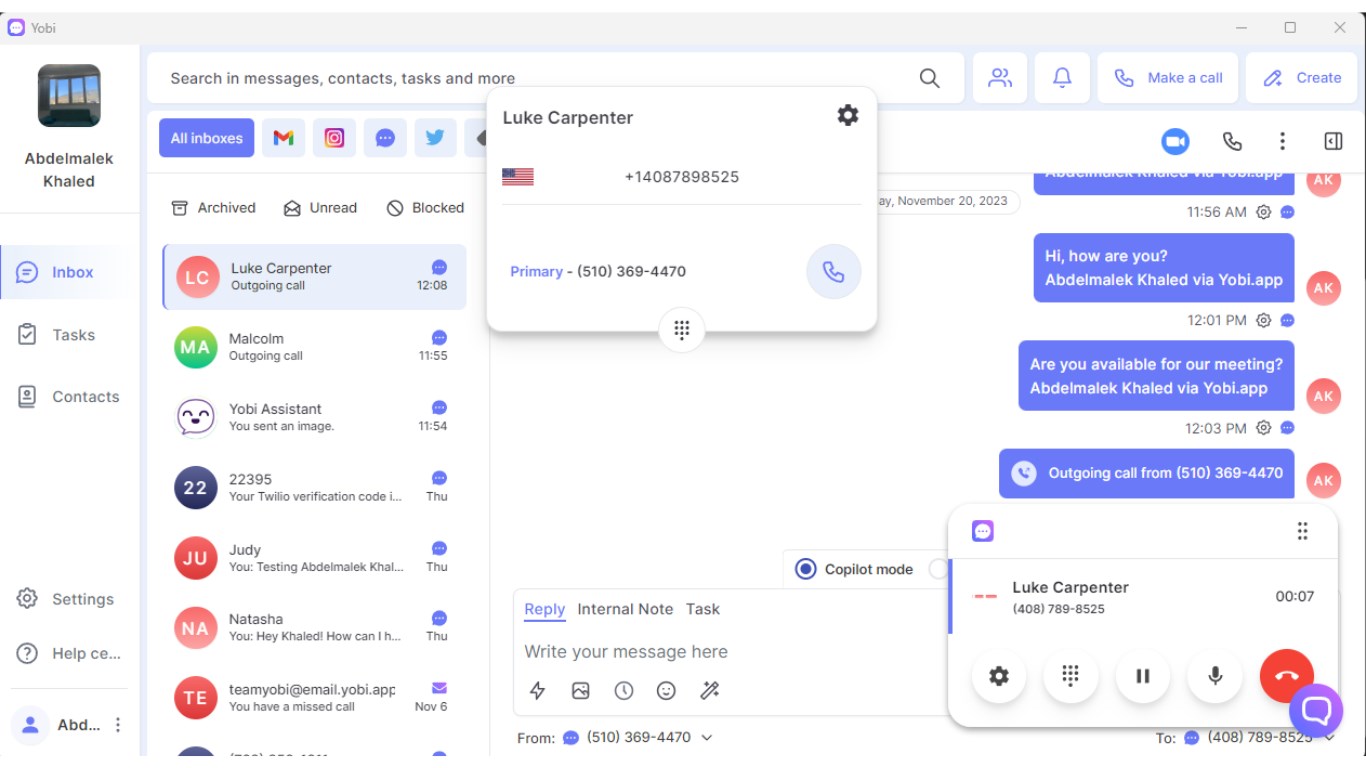1366x768 pixels.
Task: Click the Create button
Action: coord(1301,78)
